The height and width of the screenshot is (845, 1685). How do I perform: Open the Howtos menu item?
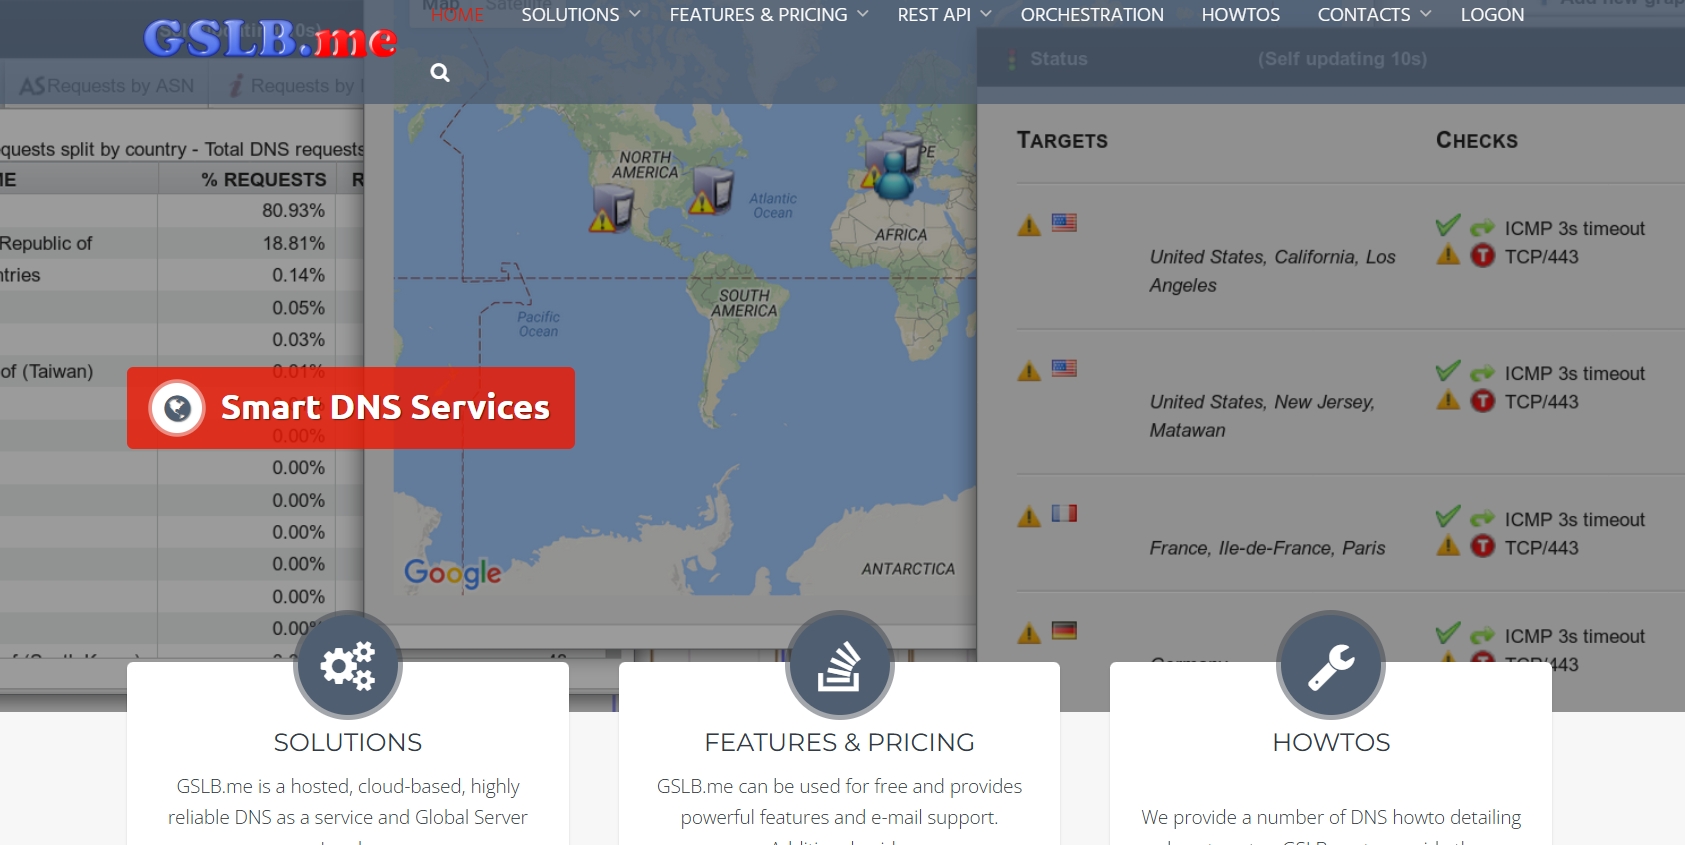click(x=1240, y=15)
